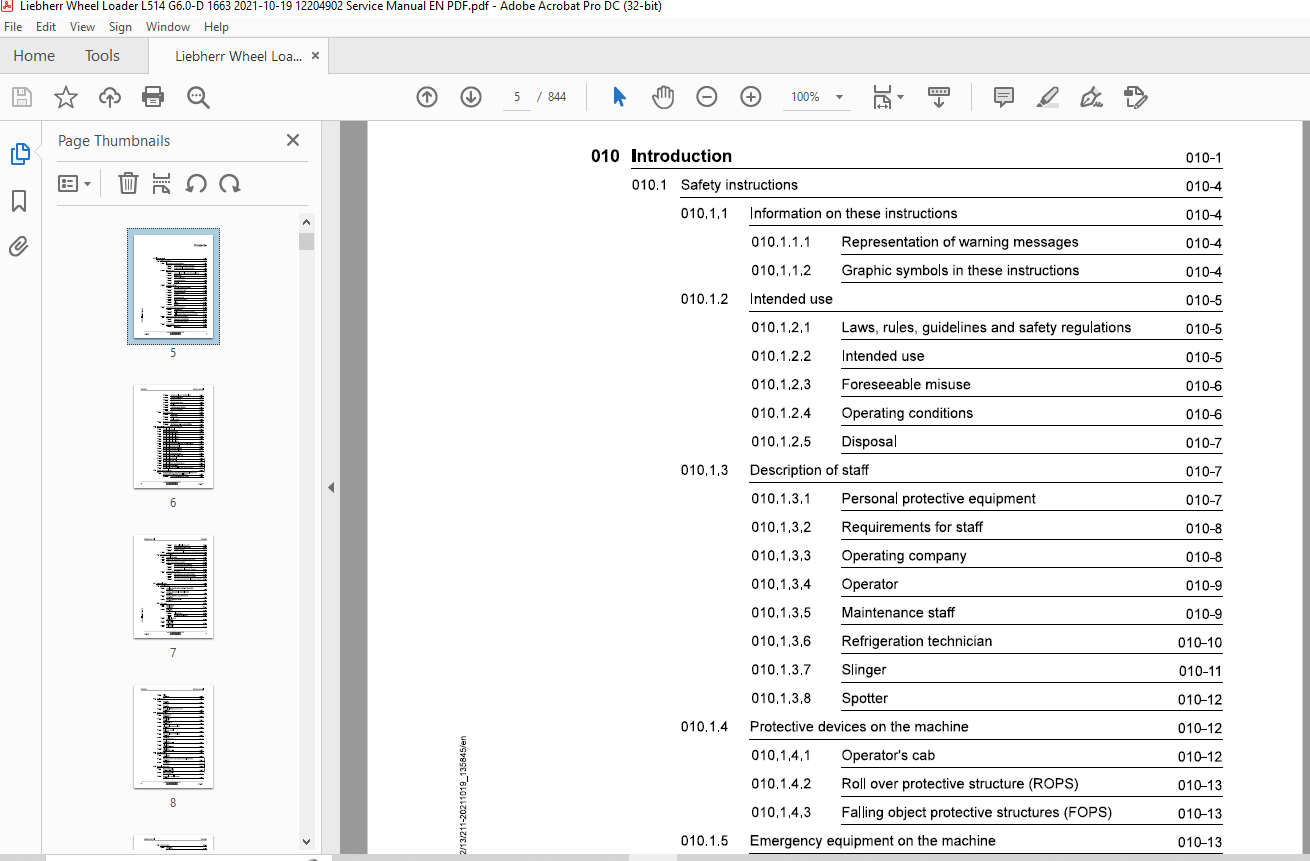Image resolution: width=1310 pixels, height=861 pixels.
Task: Close the Liebherr document tab
Action: tap(316, 56)
